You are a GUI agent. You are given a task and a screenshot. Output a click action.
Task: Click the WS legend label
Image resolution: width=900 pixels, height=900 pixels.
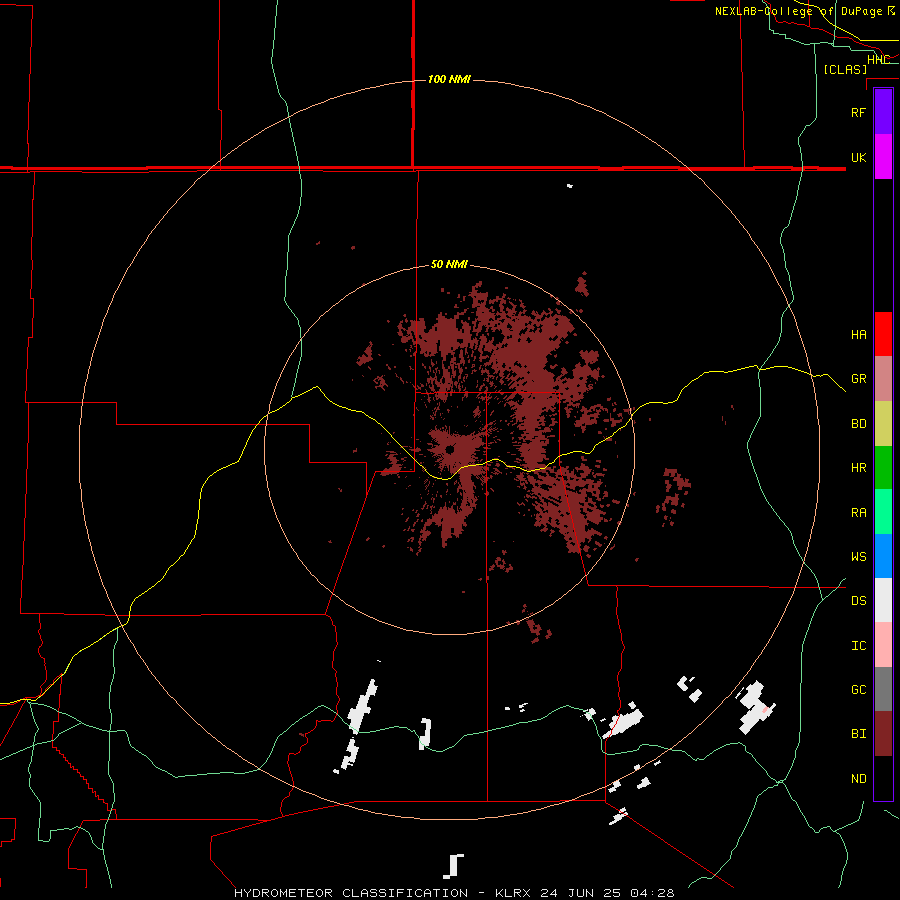point(858,556)
